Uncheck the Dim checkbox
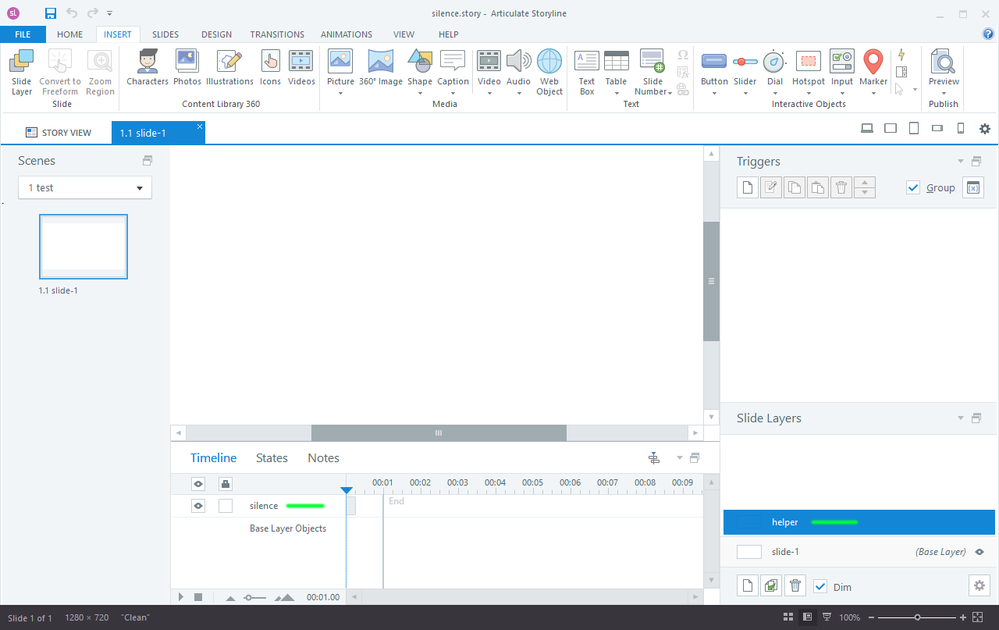 [820, 587]
